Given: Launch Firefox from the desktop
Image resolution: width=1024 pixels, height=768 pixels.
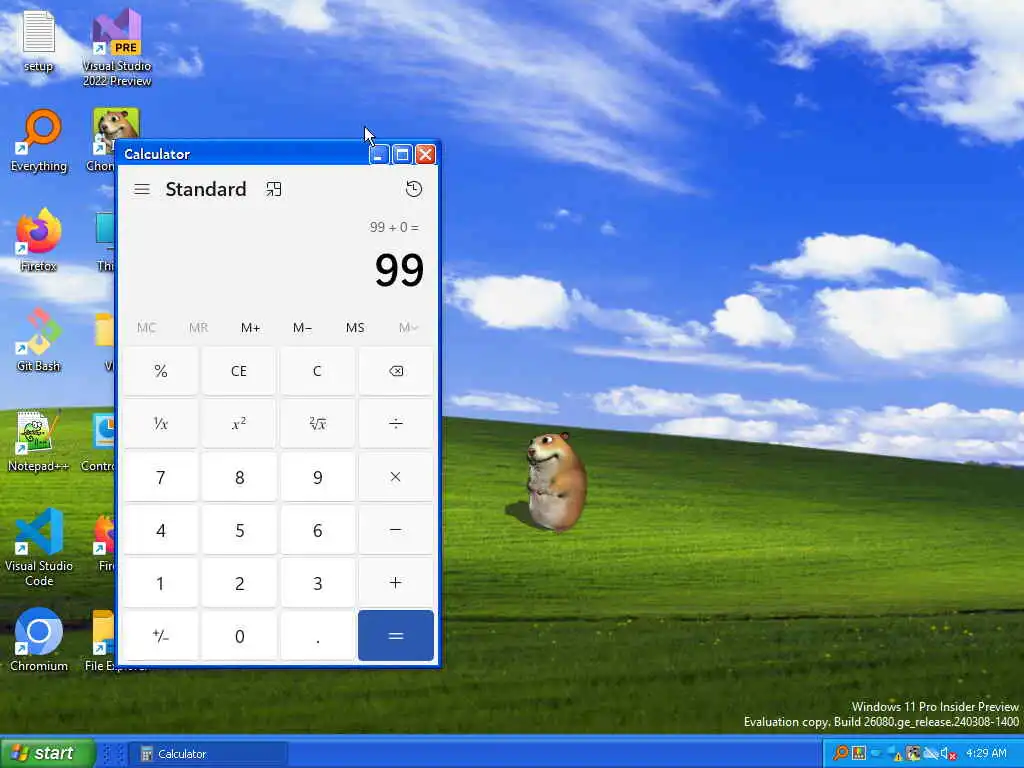Looking at the screenshot, I should click(39, 240).
